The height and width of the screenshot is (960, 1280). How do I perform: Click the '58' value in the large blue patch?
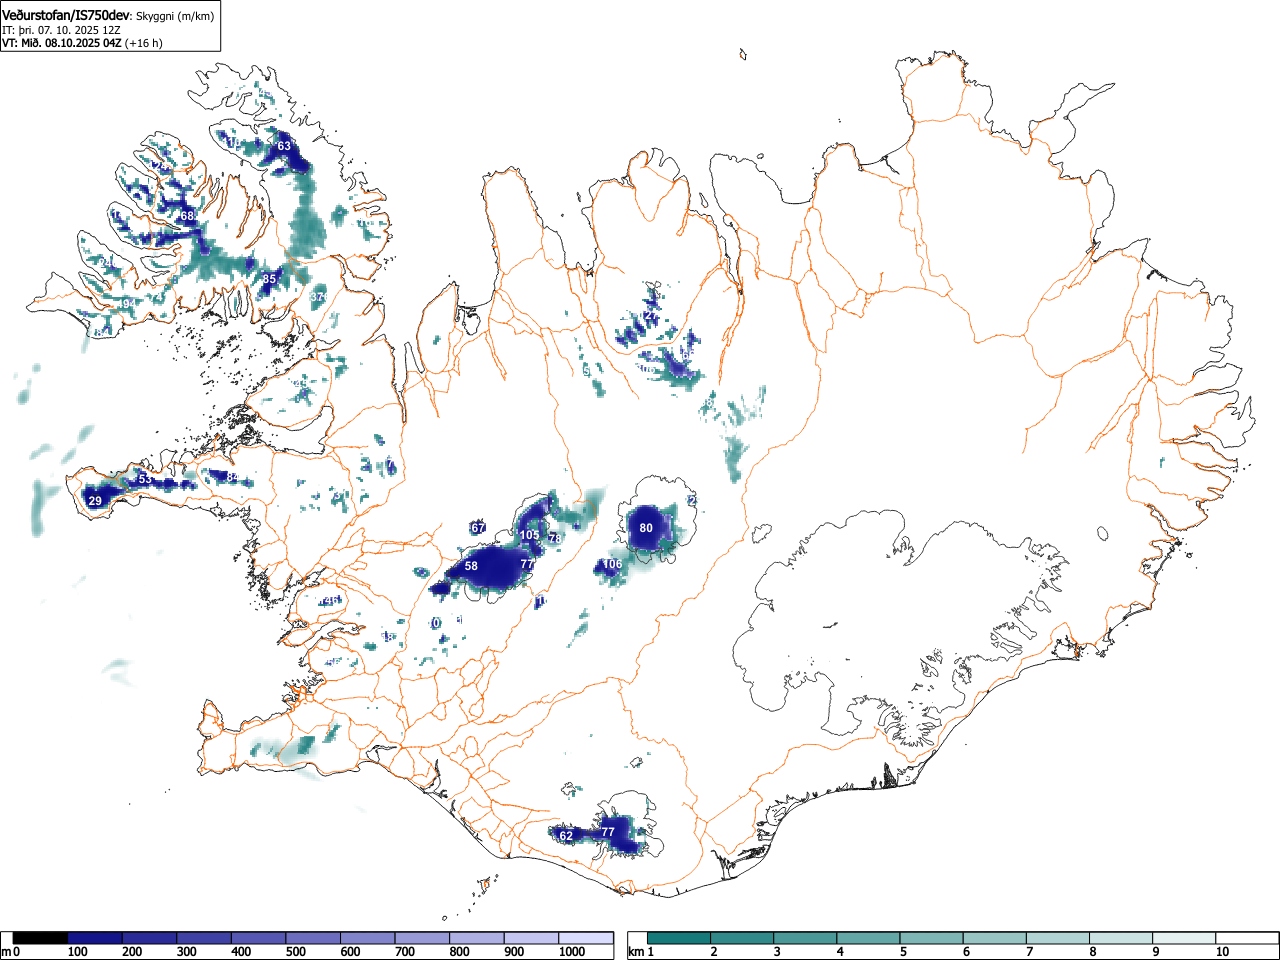tap(471, 566)
